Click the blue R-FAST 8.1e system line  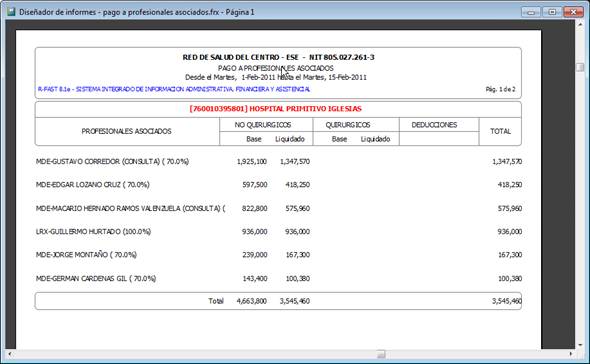point(174,89)
